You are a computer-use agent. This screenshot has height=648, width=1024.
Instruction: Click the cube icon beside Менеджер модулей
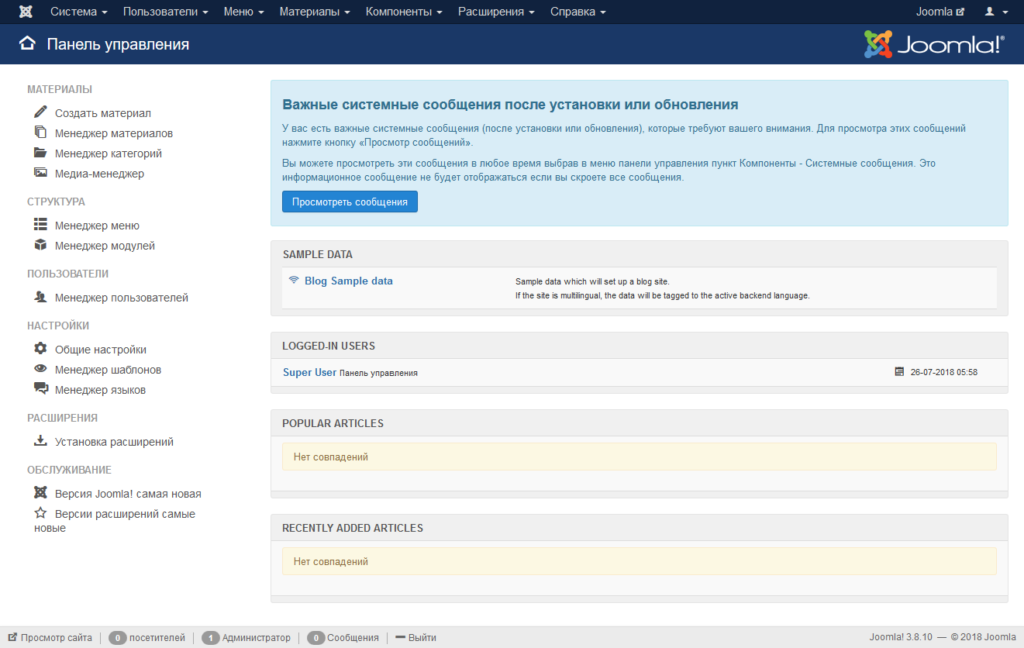coord(40,245)
